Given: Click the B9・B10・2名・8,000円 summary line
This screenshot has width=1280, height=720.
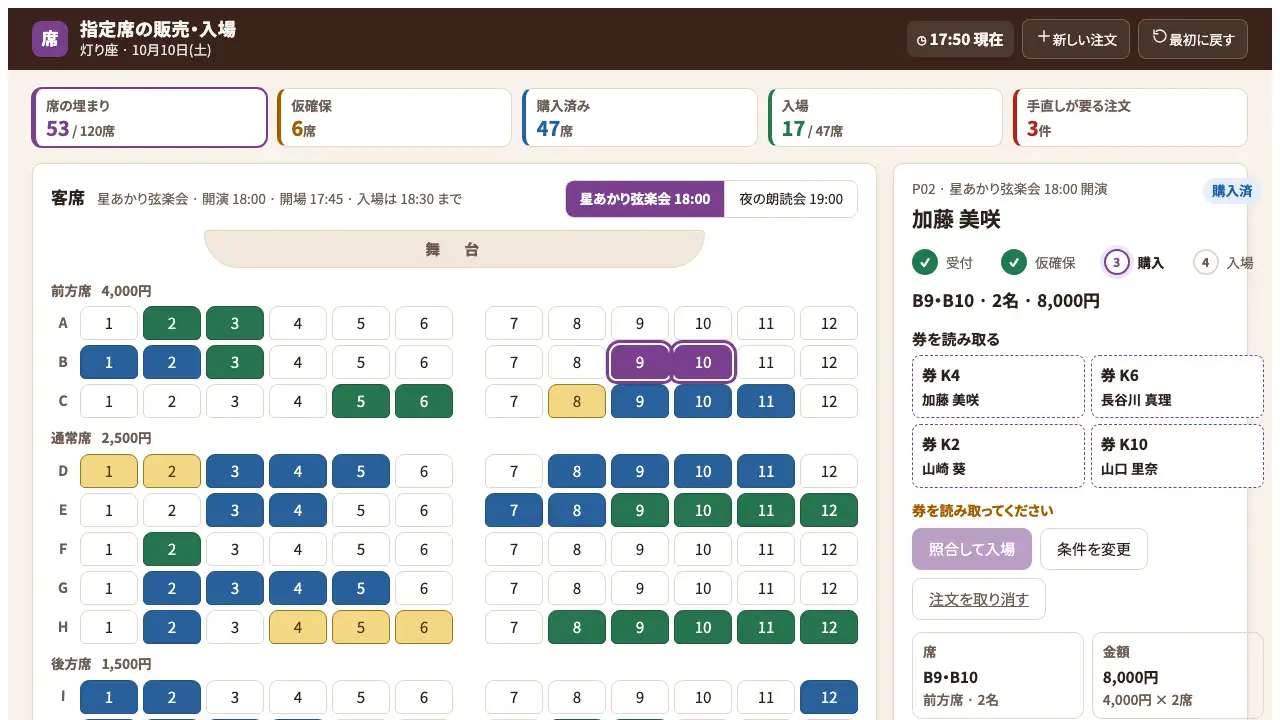Looking at the screenshot, I should (1006, 301).
